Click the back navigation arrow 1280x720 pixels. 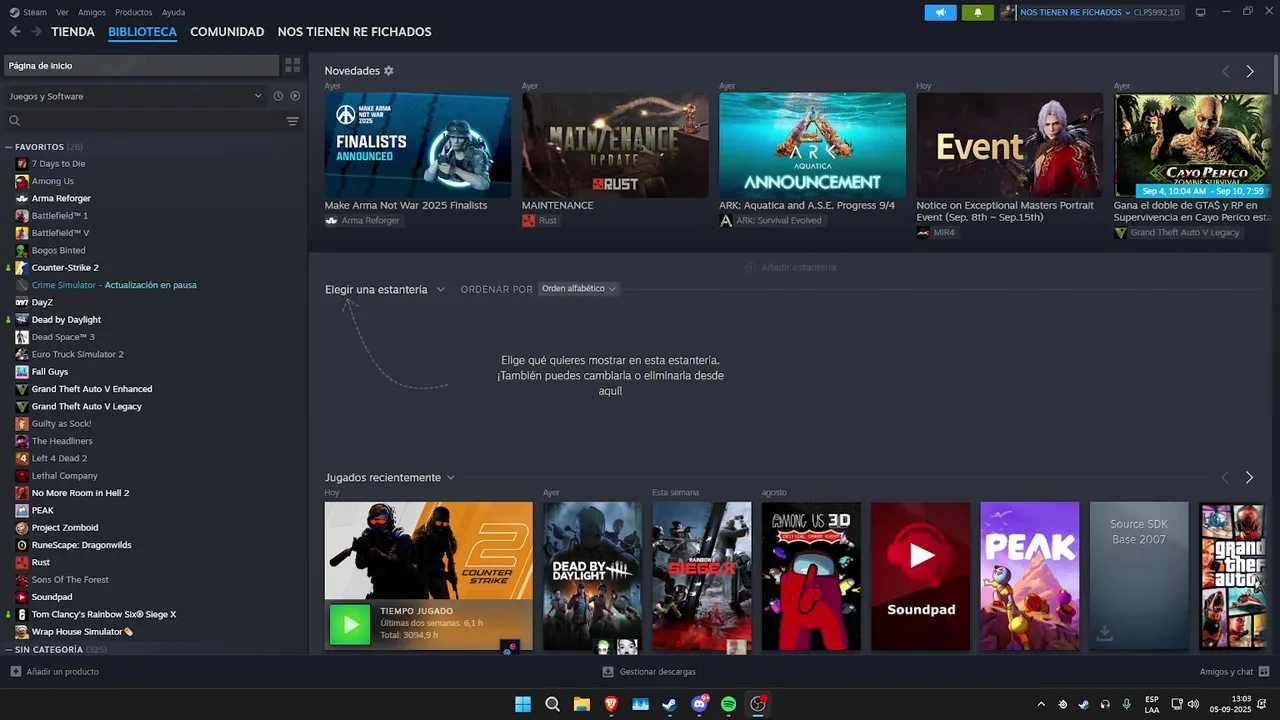(14, 32)
